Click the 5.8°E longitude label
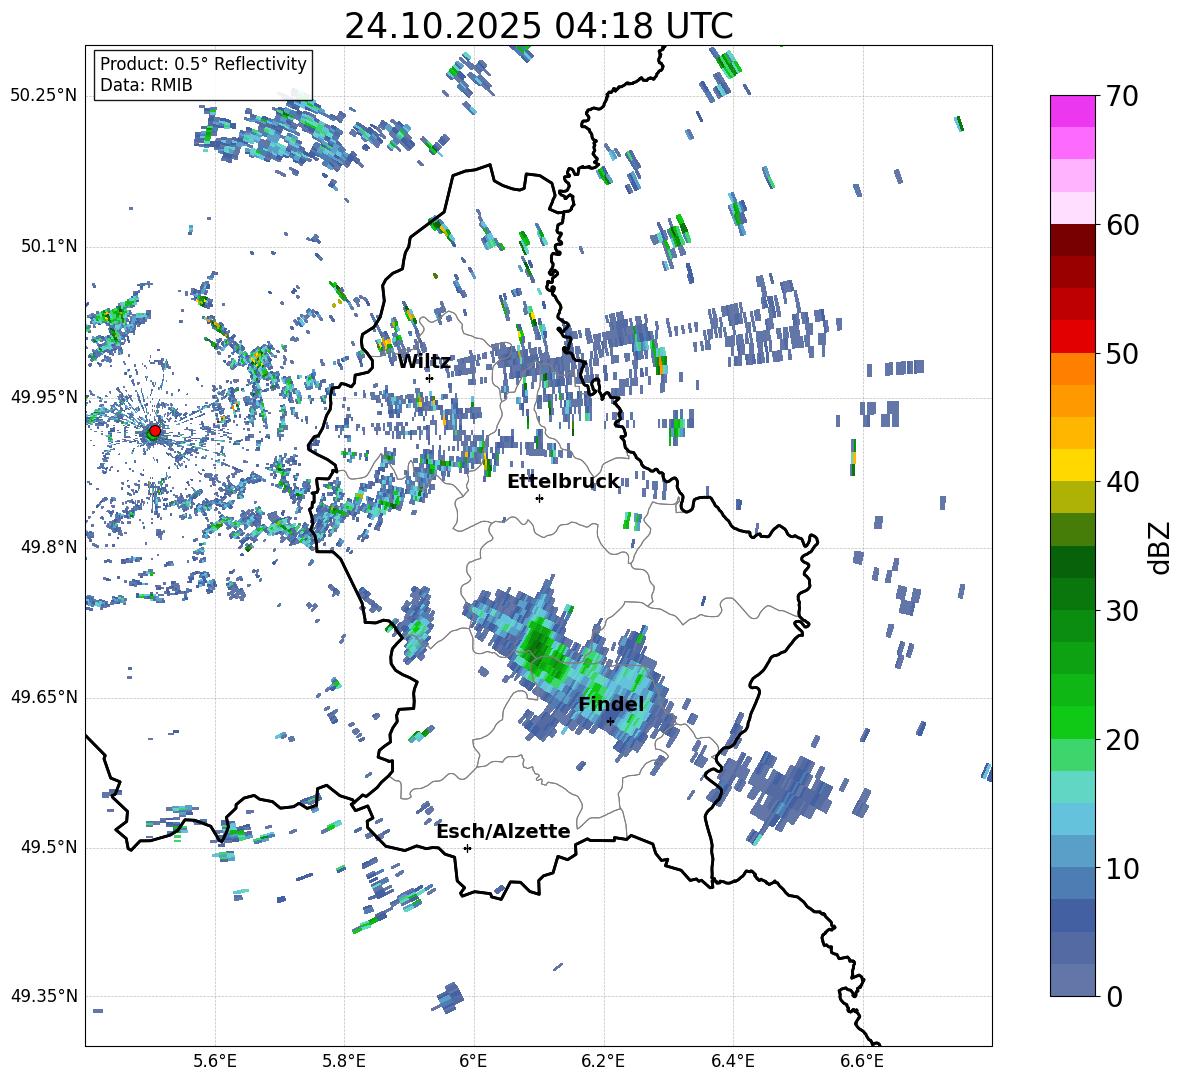Screen dimensions: 1184x1081 click(x=344, y=1061)
